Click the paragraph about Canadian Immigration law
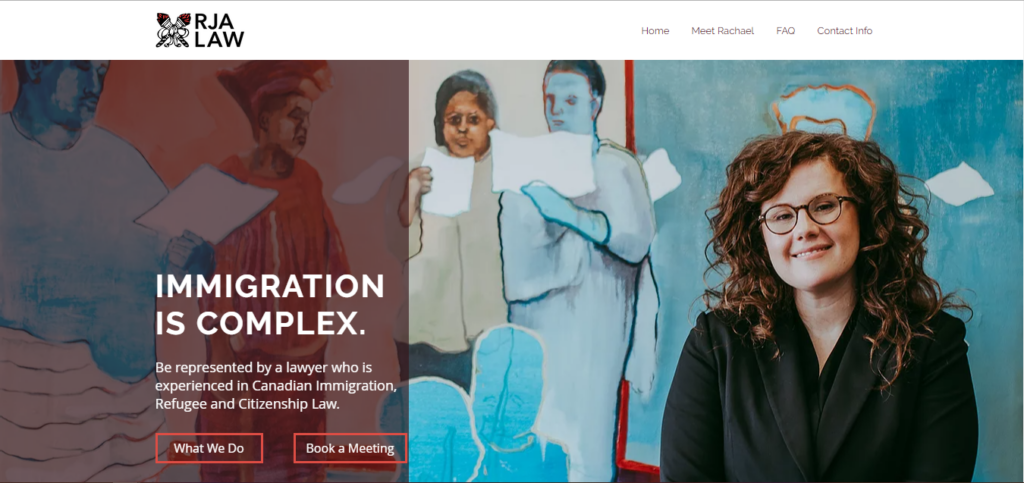 pos(276,385)
